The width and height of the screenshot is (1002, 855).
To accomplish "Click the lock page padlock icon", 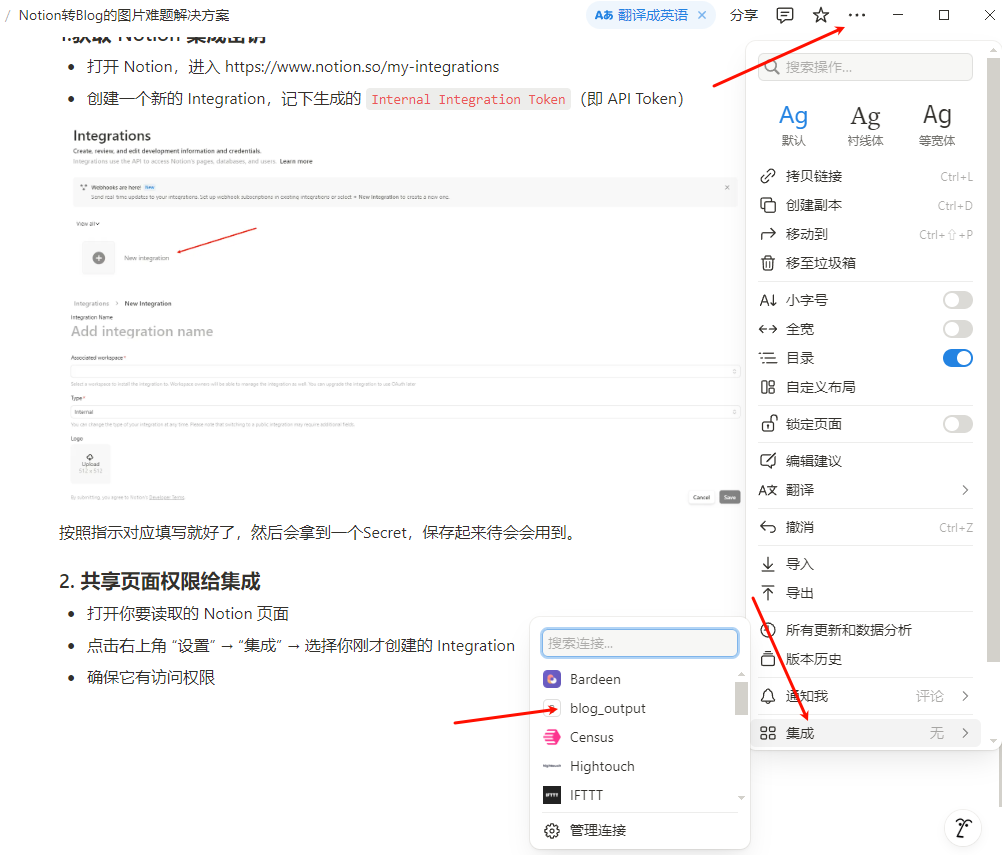I will 768,424.
